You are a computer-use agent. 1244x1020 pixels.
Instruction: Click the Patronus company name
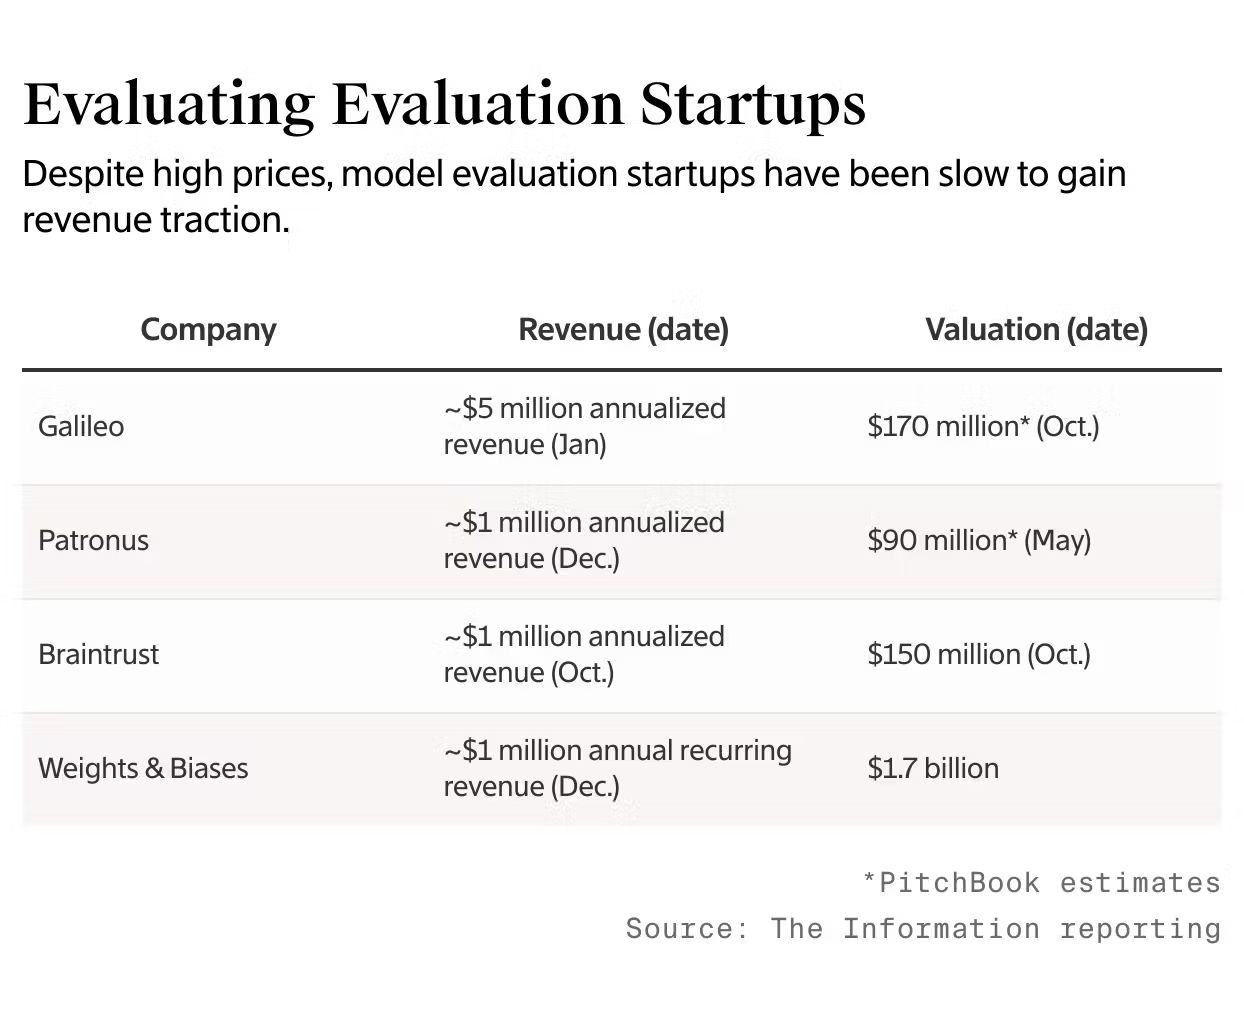pos(93,540)
